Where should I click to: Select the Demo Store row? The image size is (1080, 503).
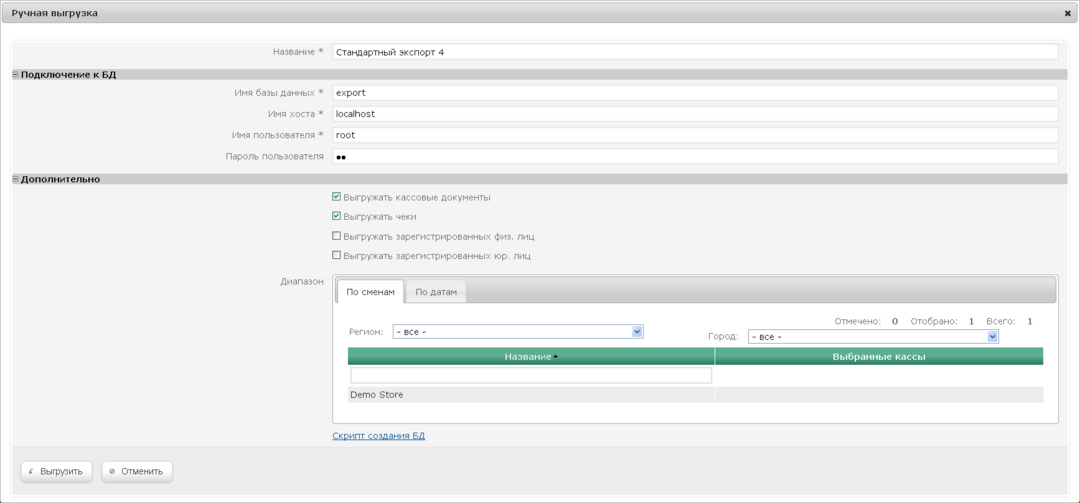pyautogui.click(x=531, y=395)
